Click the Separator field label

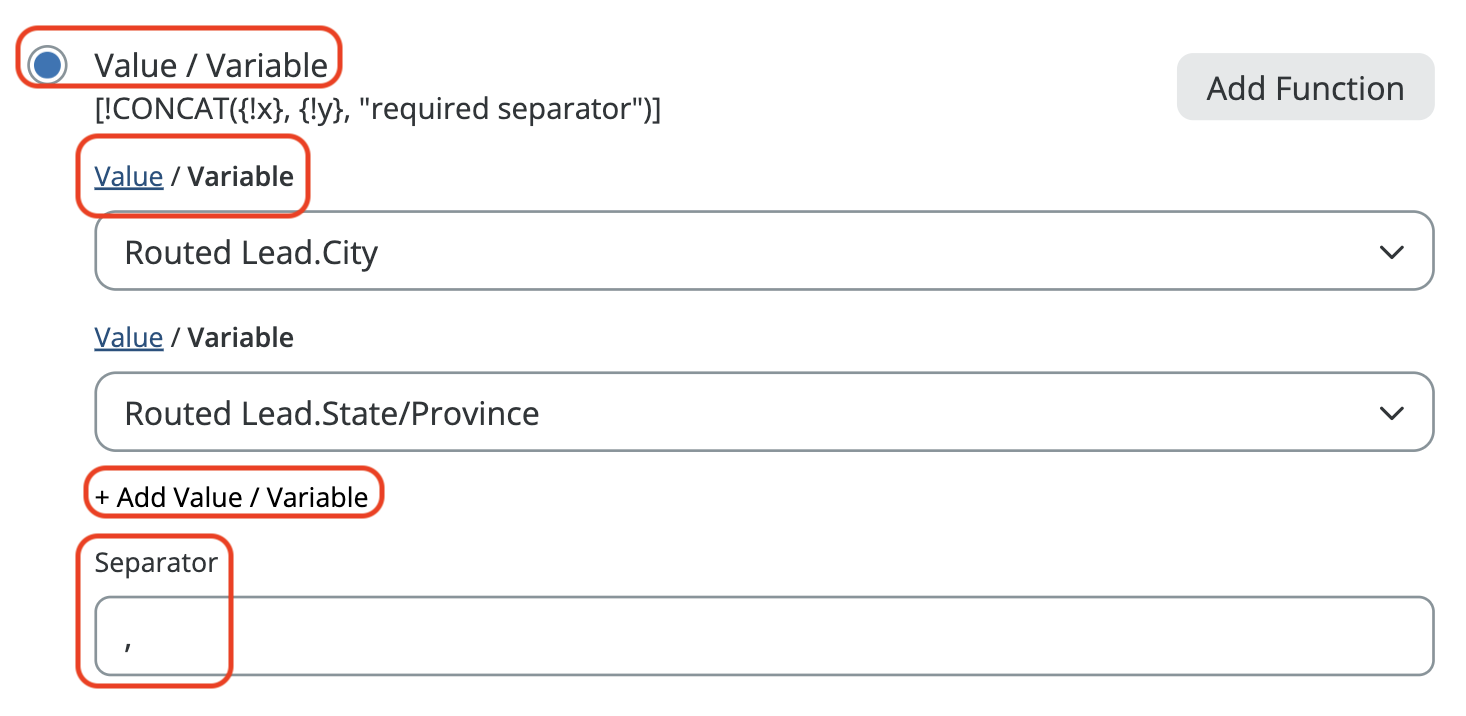coord(156,563)
